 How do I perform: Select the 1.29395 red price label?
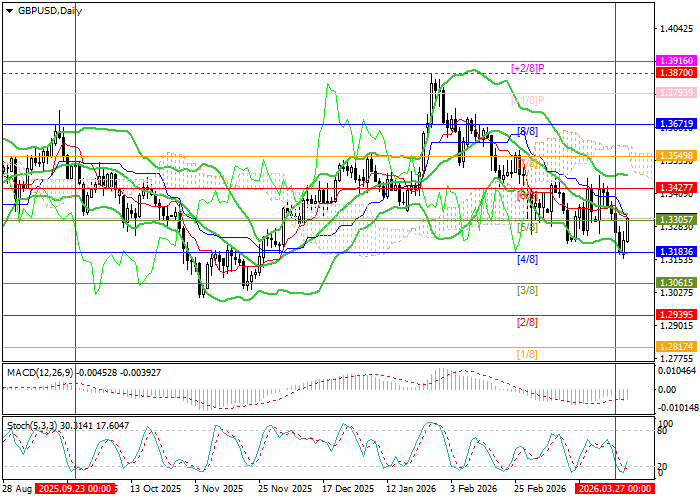pyautogui.click(x=676, y=315)
